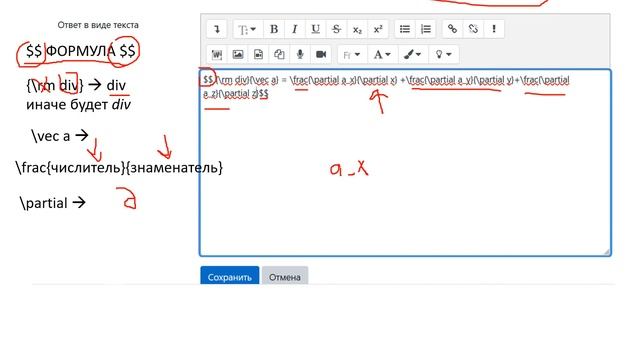Apply subscript formatting
This screenshot has width=640, height=360.
point(357,29)
